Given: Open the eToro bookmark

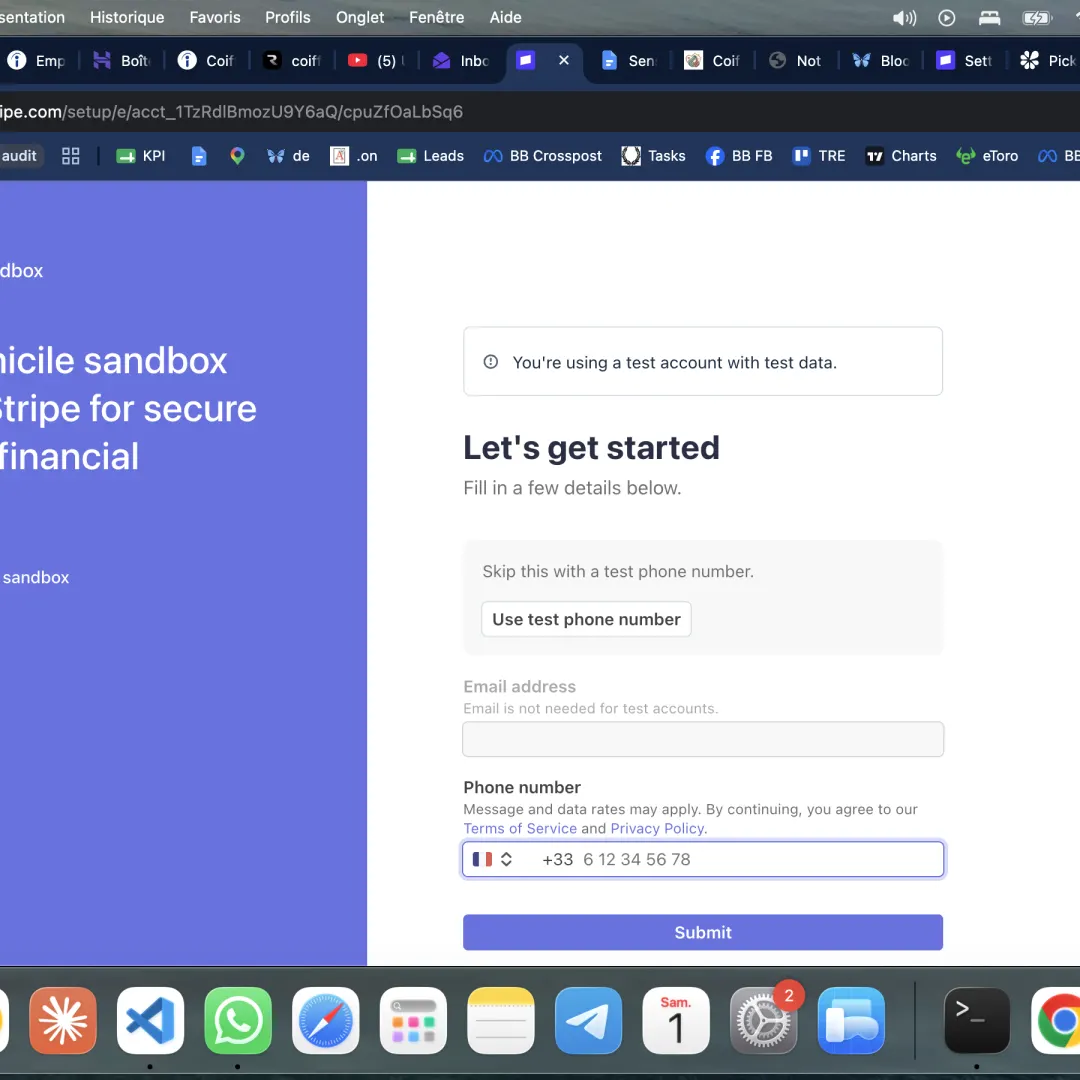Looking at the screenshot, I should (x=987, y=156).
